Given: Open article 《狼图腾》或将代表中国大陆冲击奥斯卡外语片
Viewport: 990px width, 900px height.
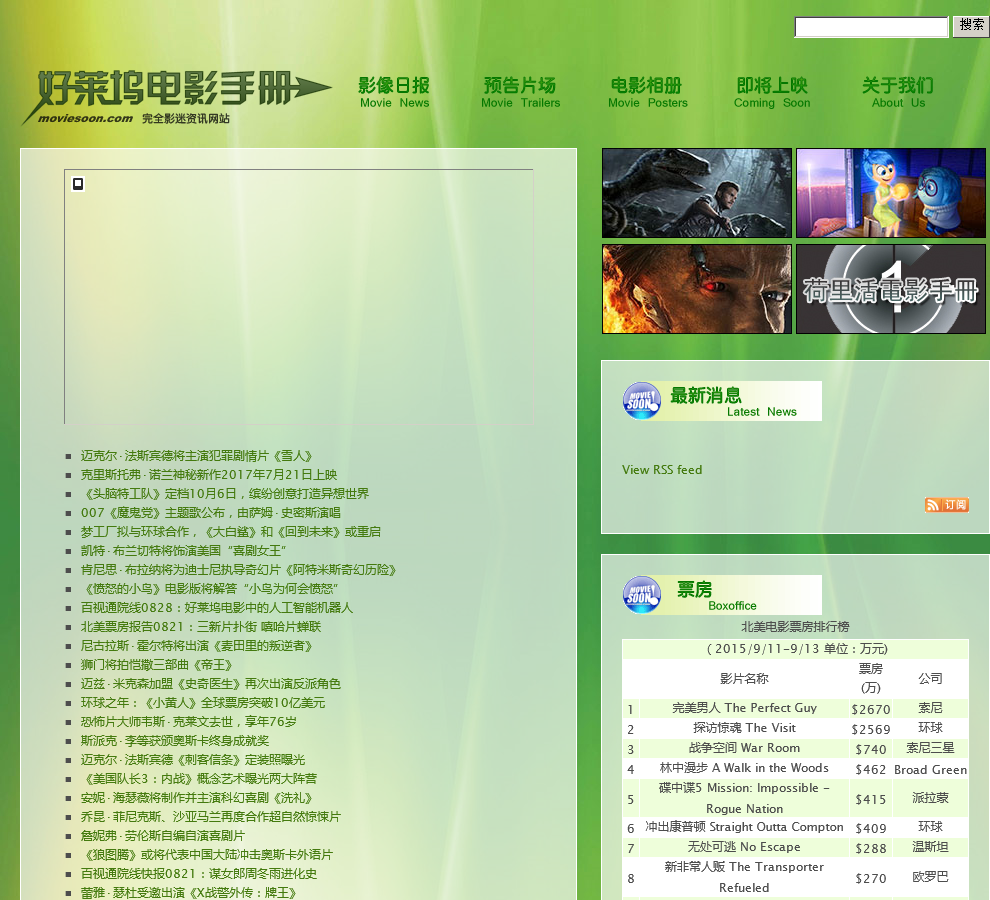Looking at the screenshot, I should click(207, 855).
